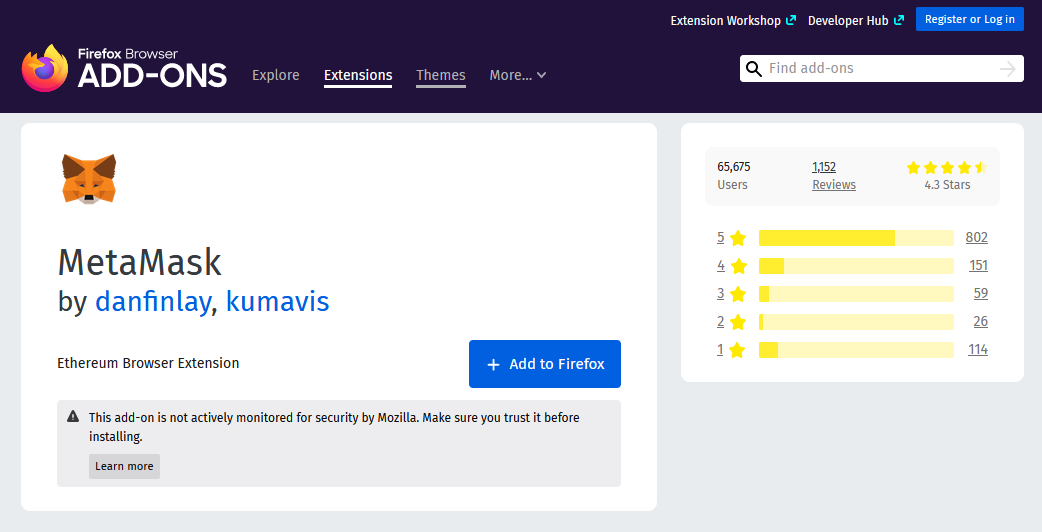Click the 3-star rating bar
The height and width of the screenshot is (532, 1042).
pyautogui.click(x=856, y=294)
